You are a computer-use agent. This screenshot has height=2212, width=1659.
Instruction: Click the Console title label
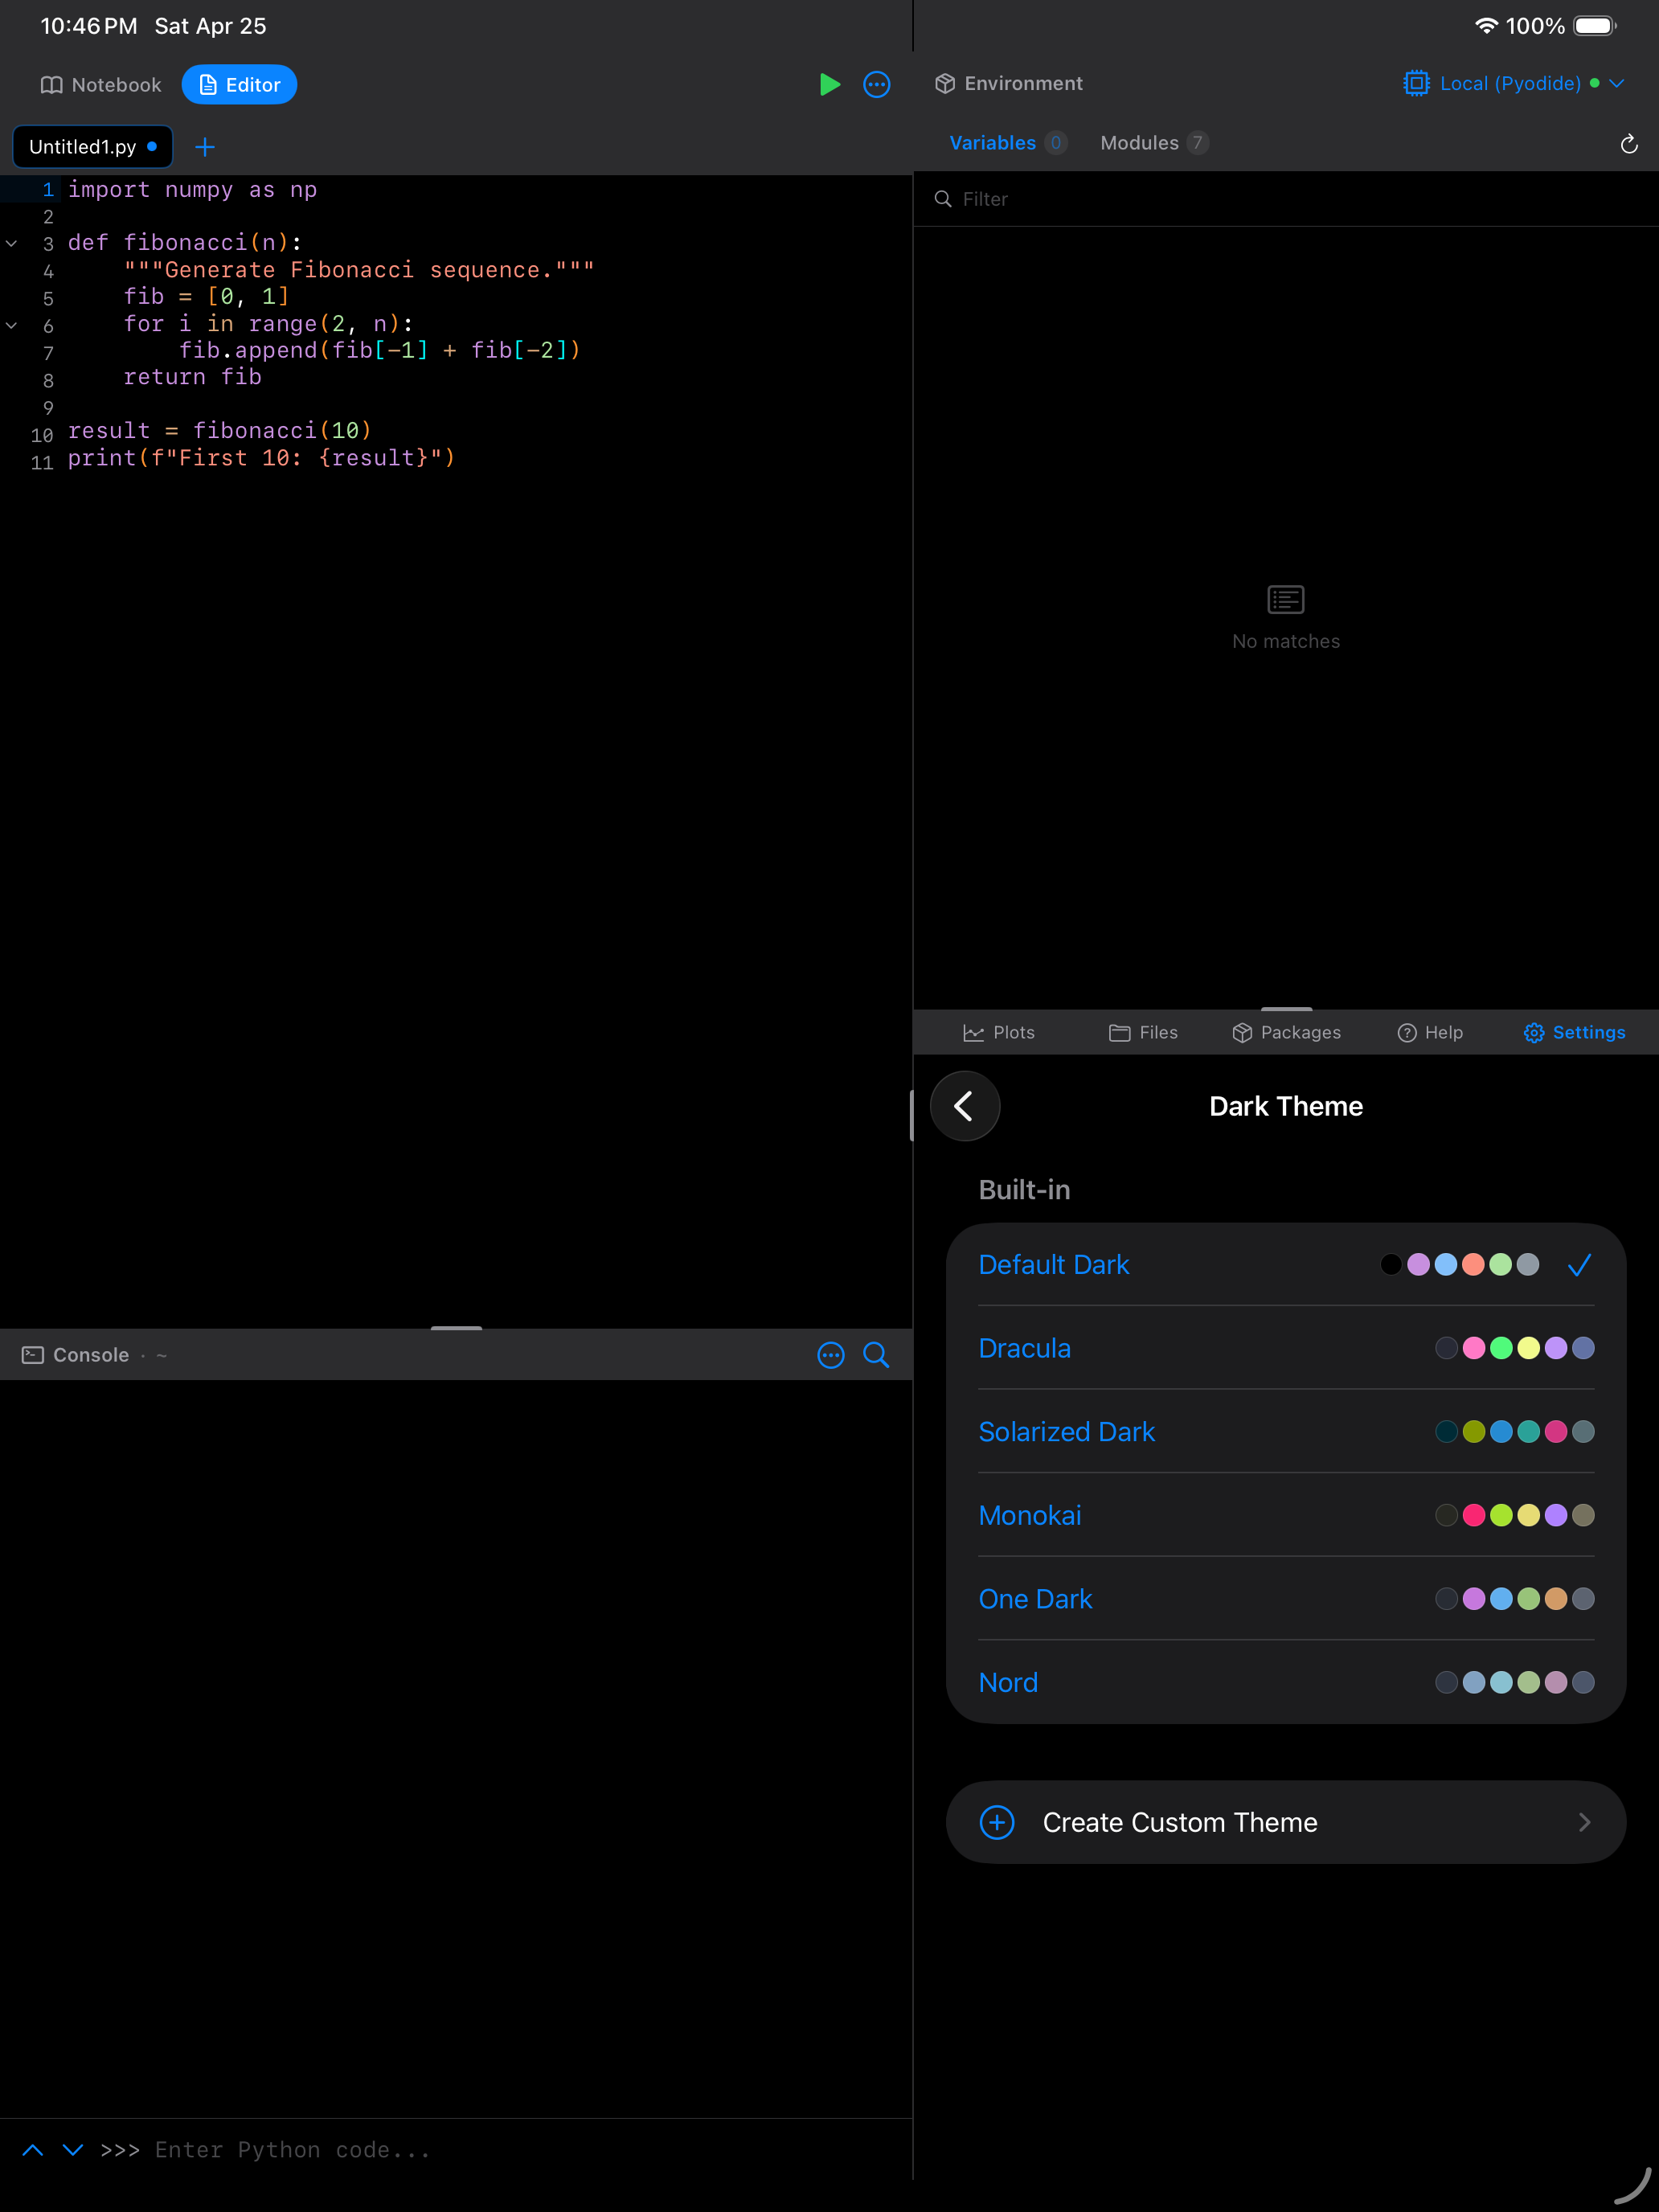(91, 1355)
